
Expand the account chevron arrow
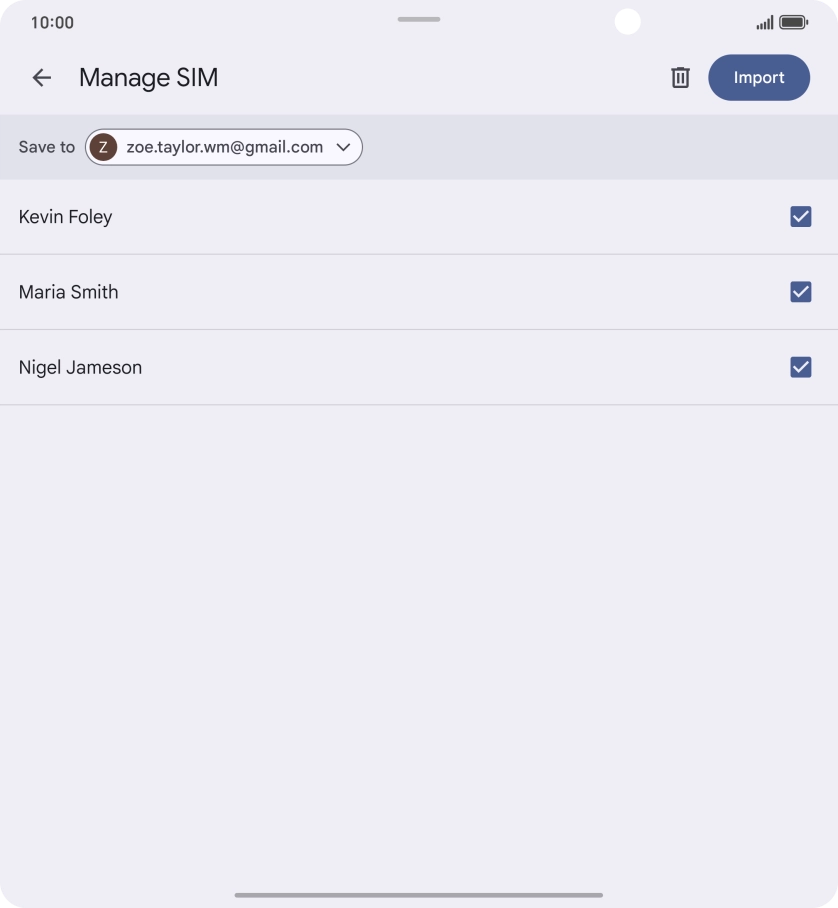[343, 147]
